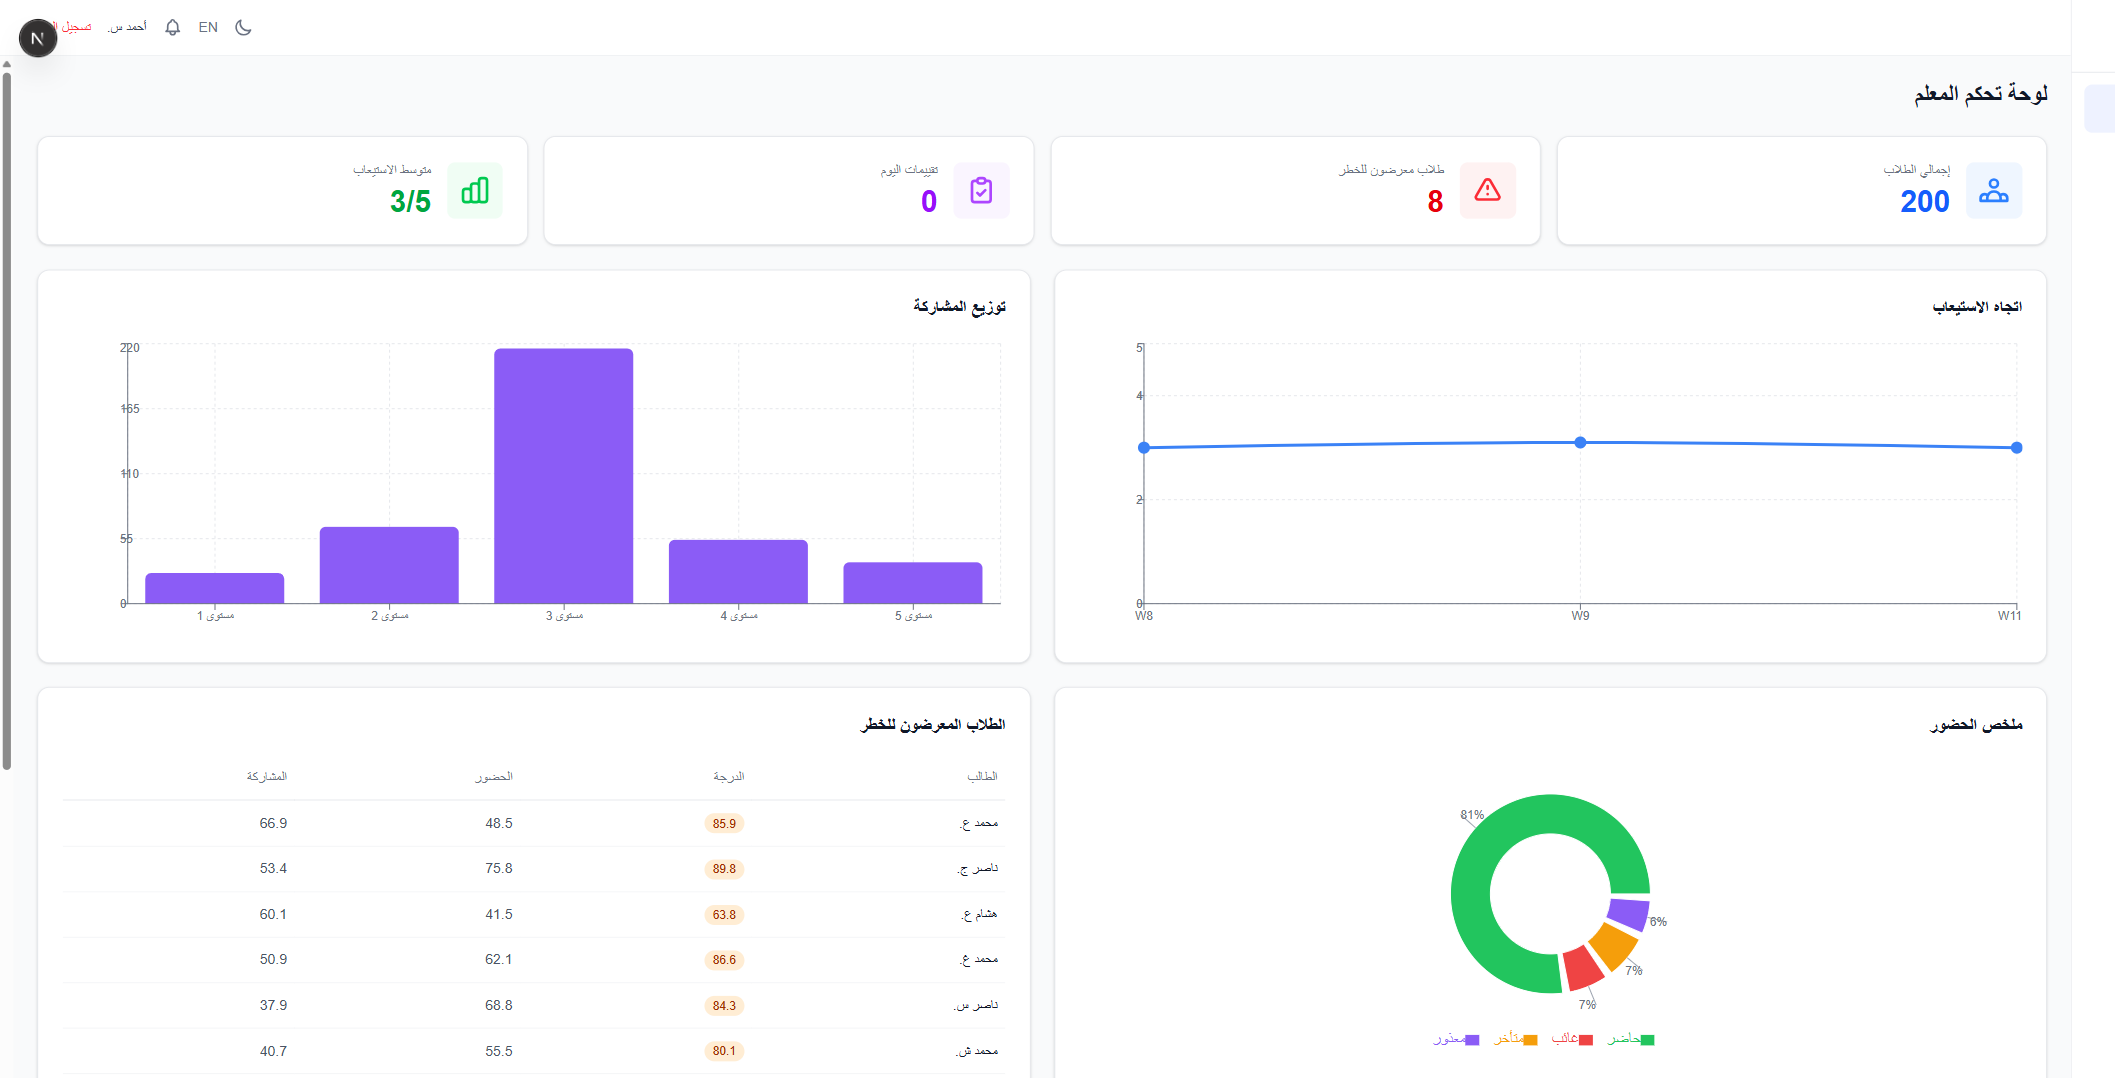Click the warning icon on at-risk students card
The width and height of the screenshot is (2115, 1078).
1488,190
